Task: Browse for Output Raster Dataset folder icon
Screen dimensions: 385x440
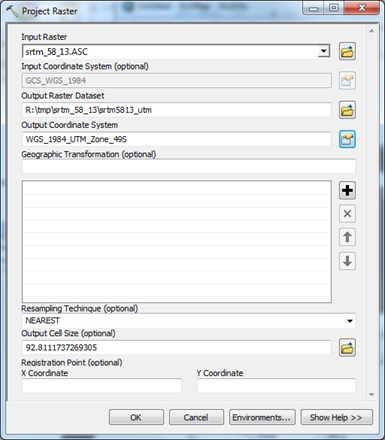Action: click(347, 110)
